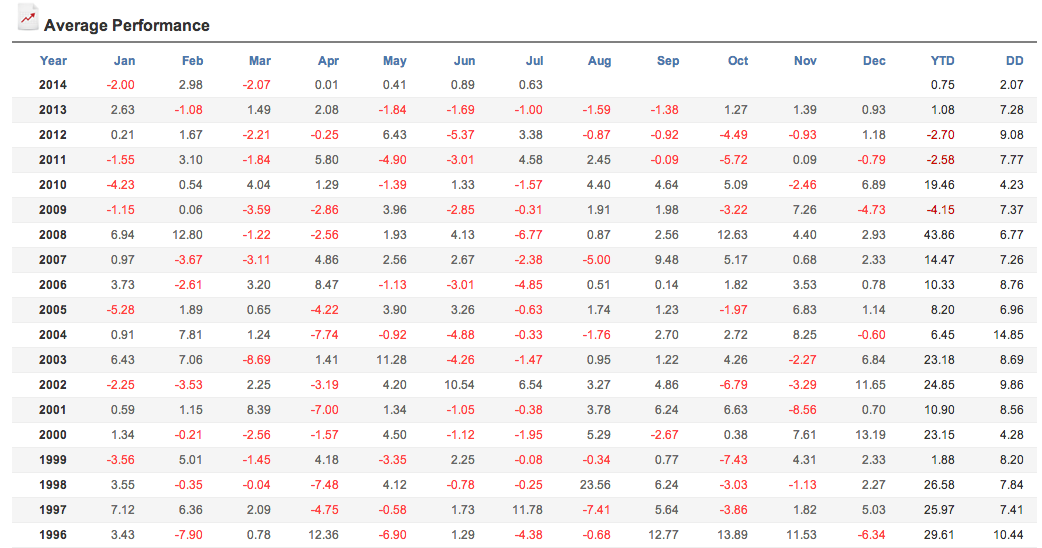Image resolution: width=1042 pixels, height=548 pixels.
Task: Click the 2013 year row label
Action: click(52, 110)
